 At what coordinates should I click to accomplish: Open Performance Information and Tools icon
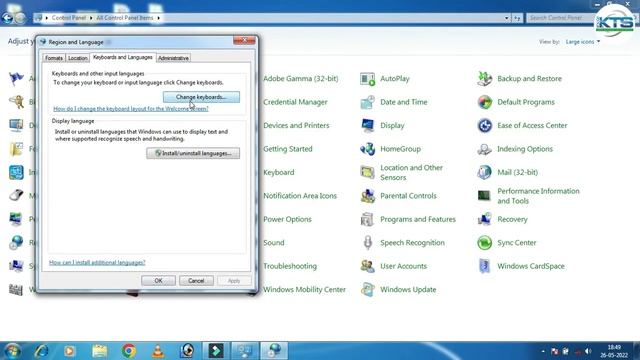tap(484, 196)
